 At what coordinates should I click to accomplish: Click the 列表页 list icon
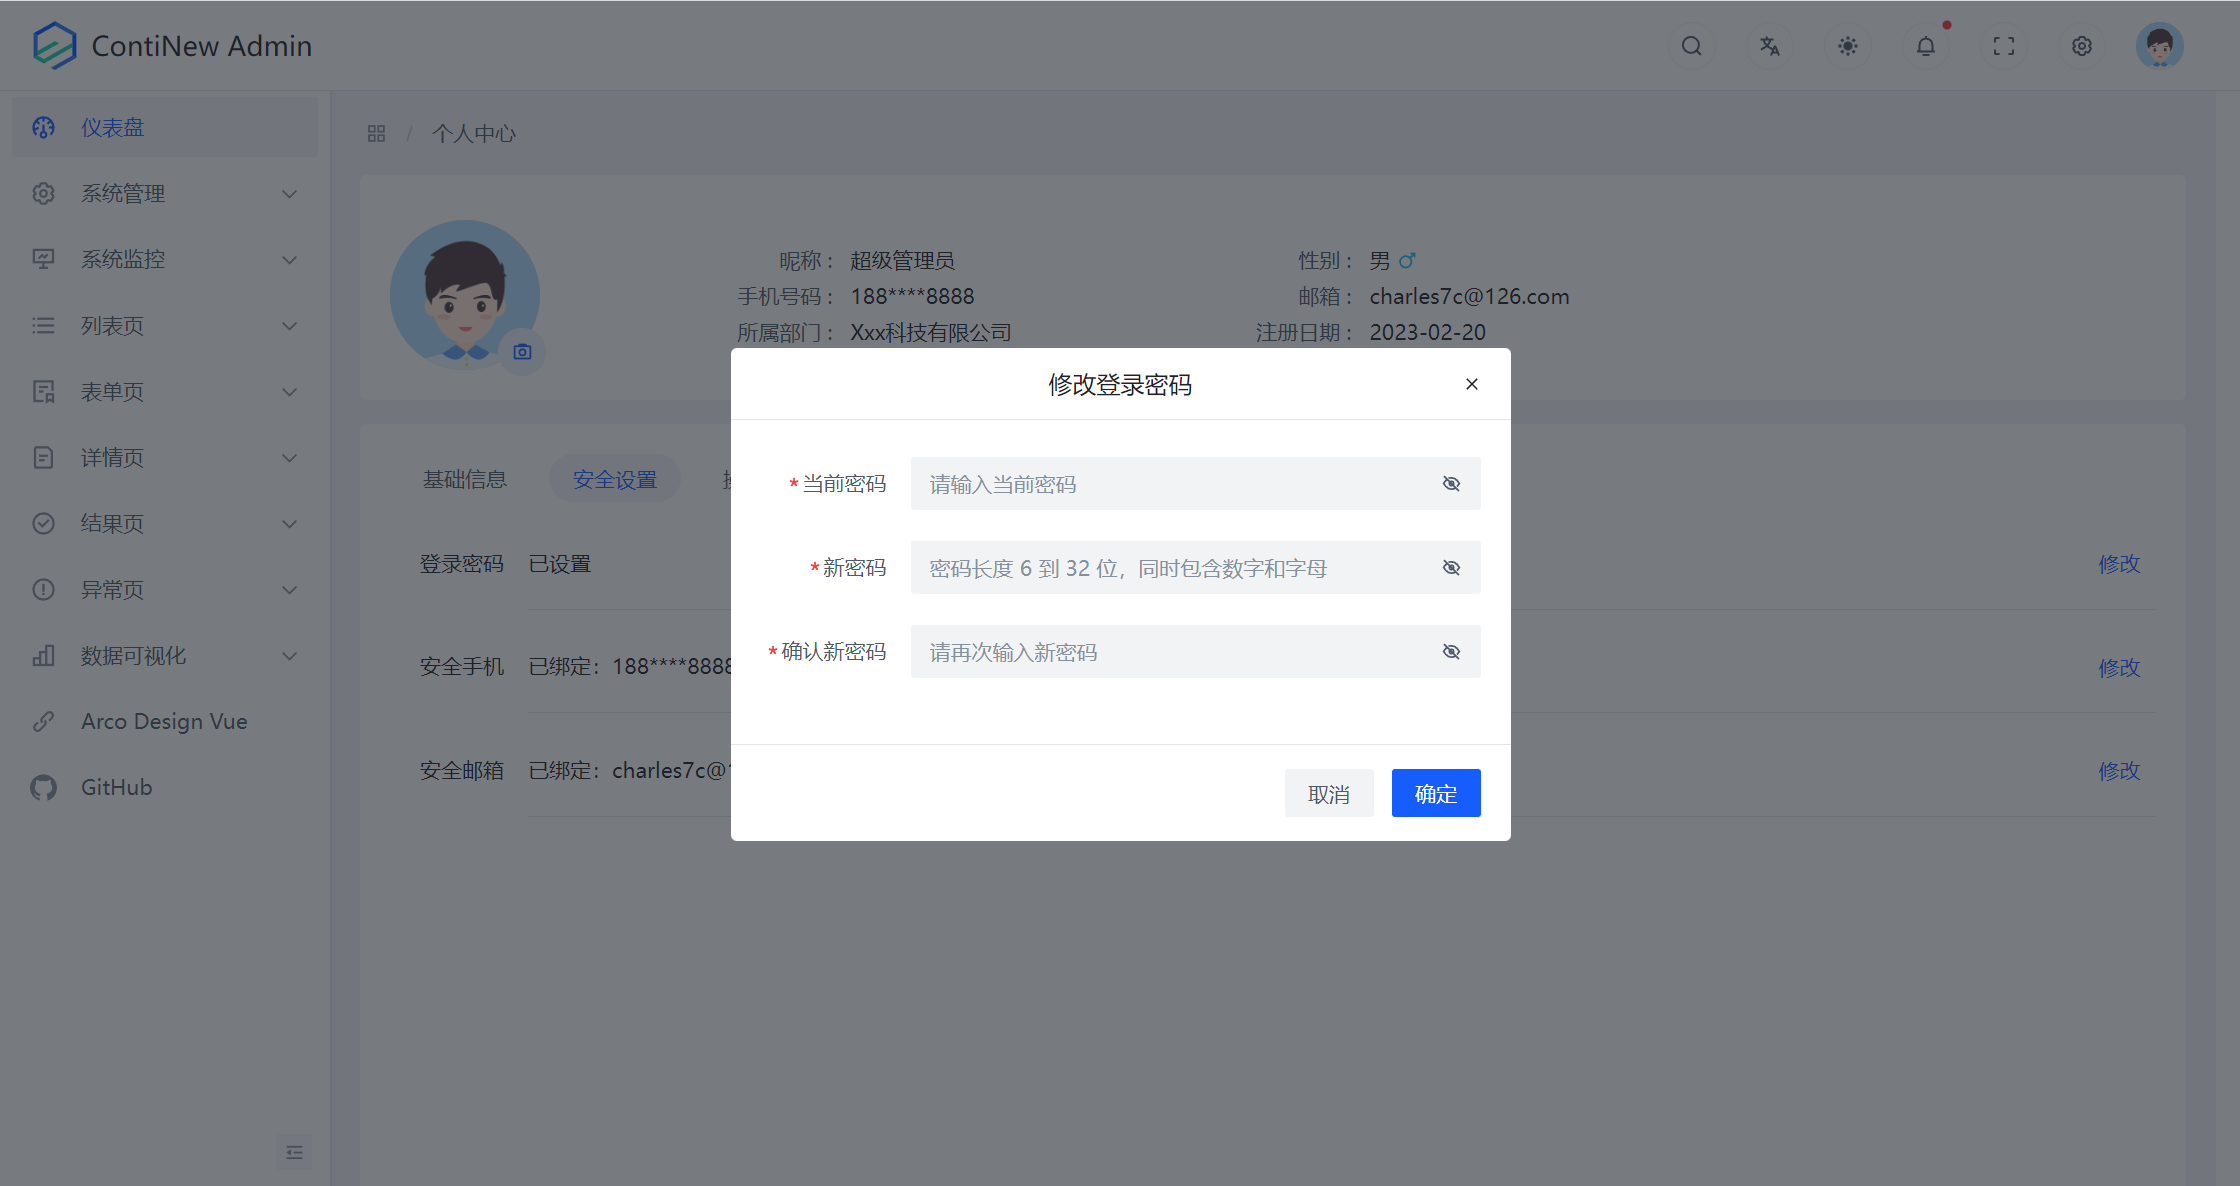click(43, 325)
